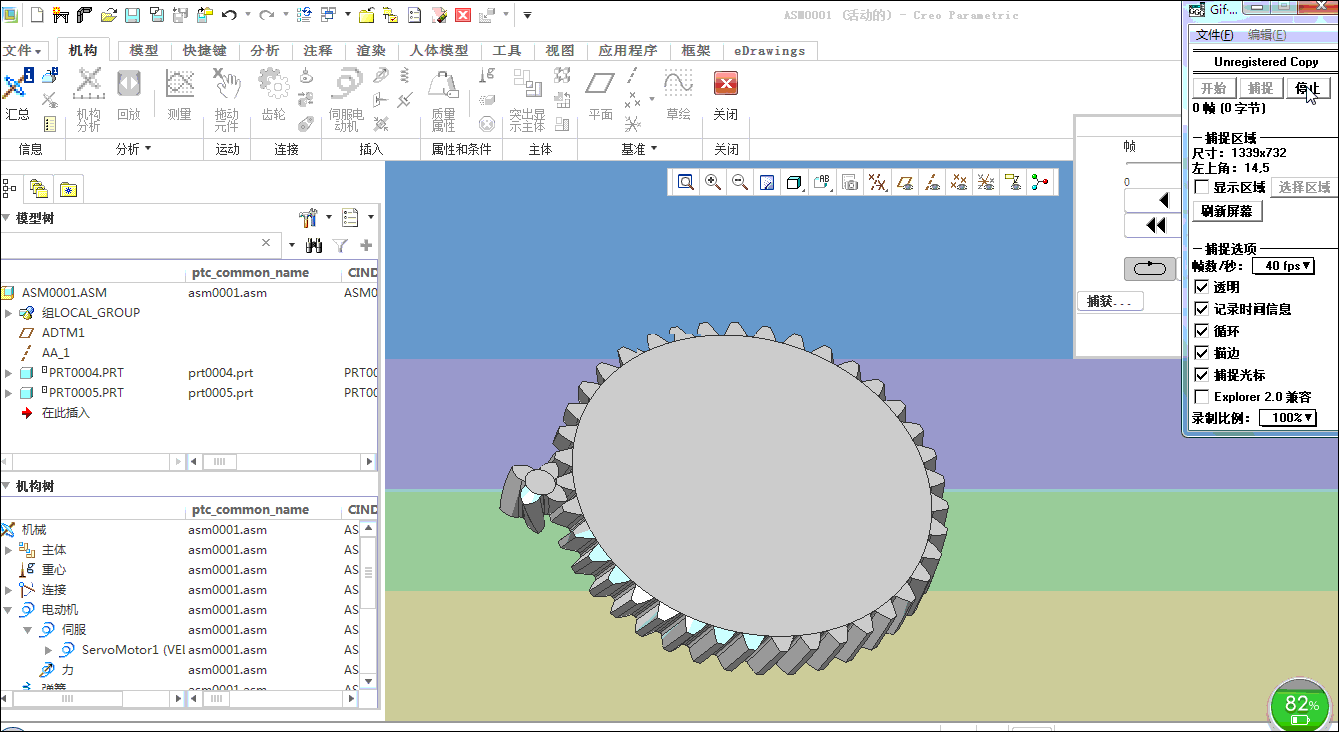Expand the PRT0005.PRT tree node

click(9, 393)
